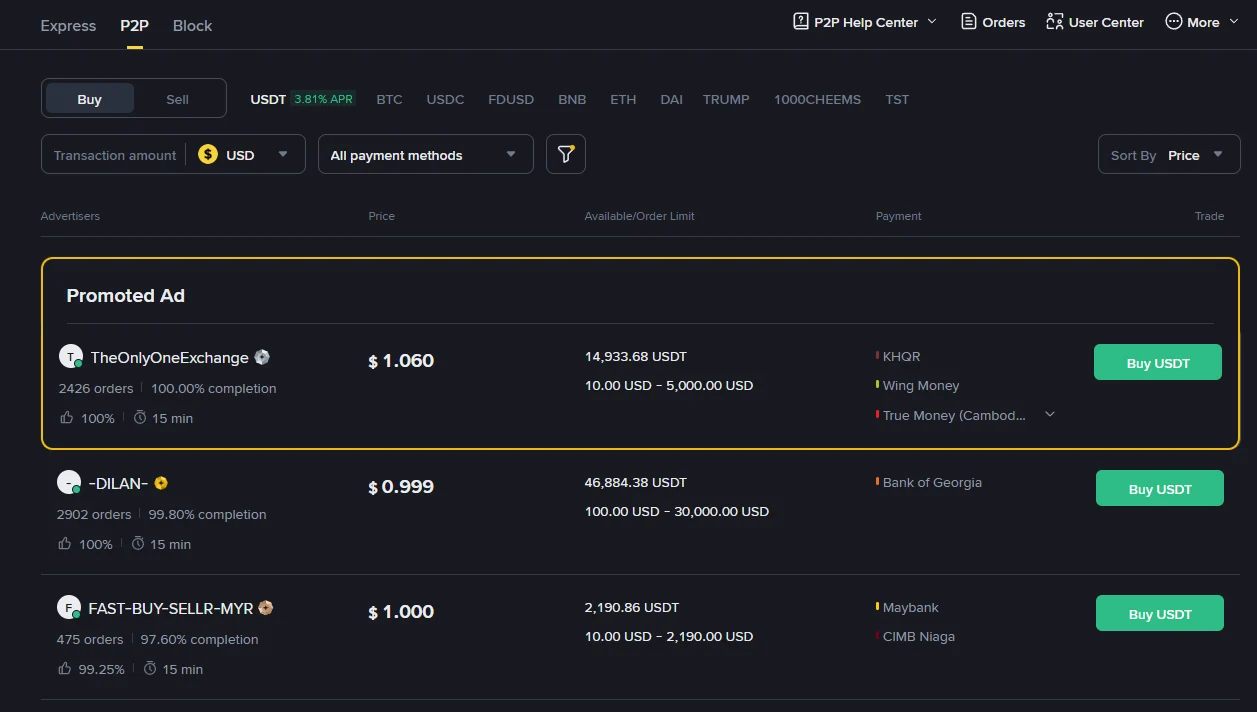Switch to the Sell side
The width and height of the screenshot is (1257, 712).
tap(177, 99)
